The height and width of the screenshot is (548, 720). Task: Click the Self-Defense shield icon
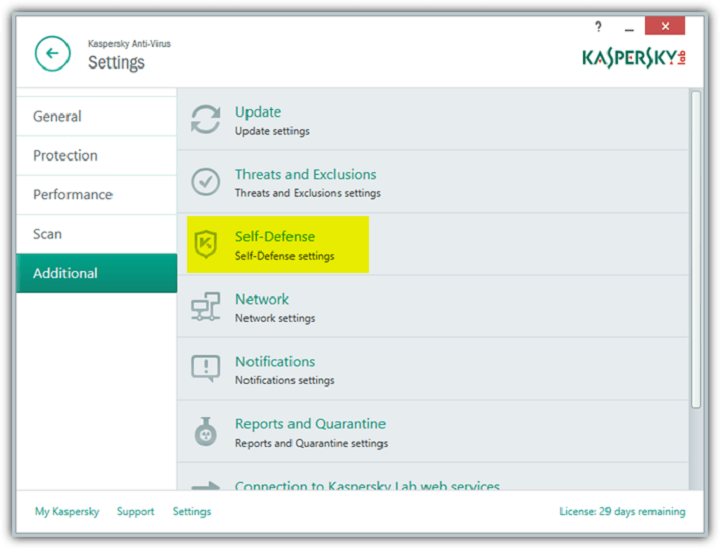click(205, 244)
